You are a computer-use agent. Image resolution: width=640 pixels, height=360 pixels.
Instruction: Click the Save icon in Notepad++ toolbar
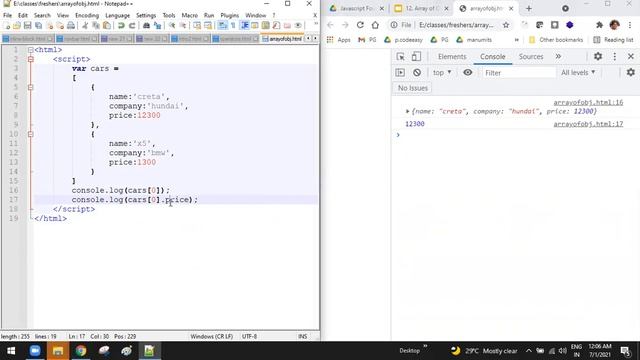click(x=27, y=26)
